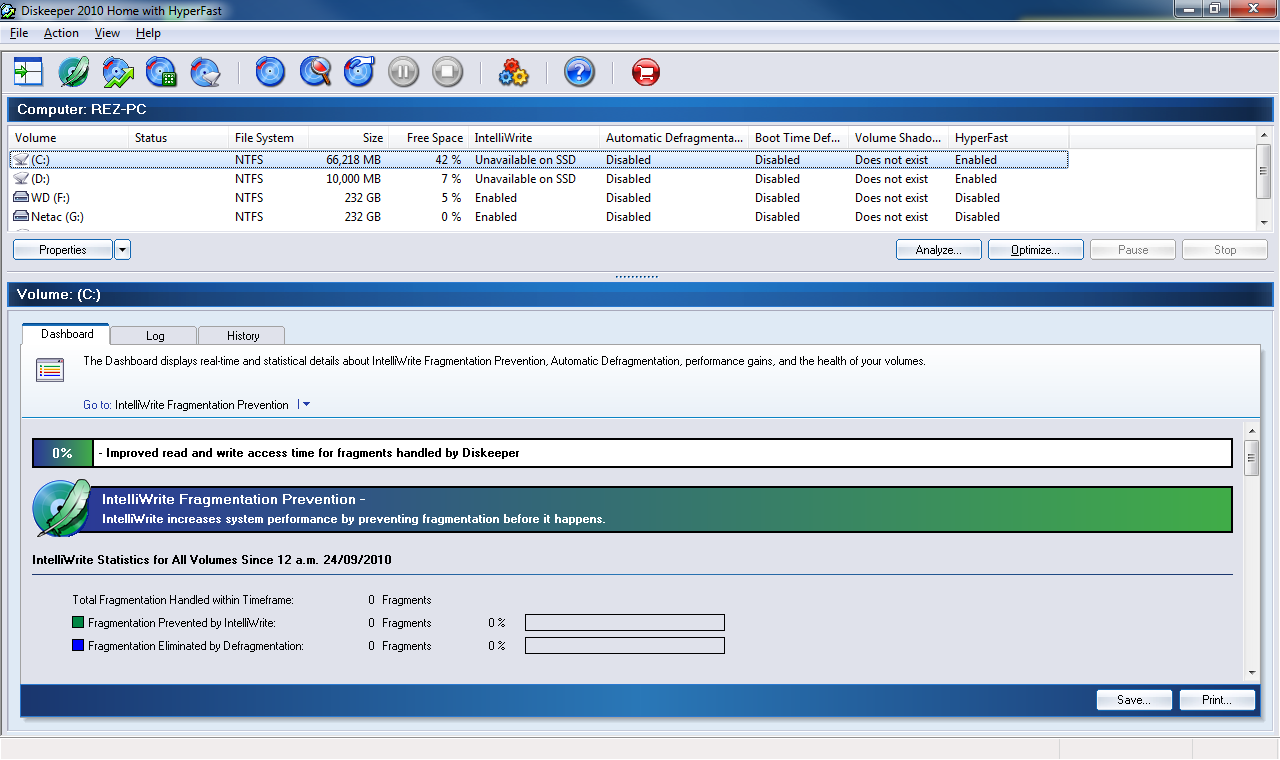Click the Properties button
The width and height of the screenshot is (1280, 760).
coord(62,250)
